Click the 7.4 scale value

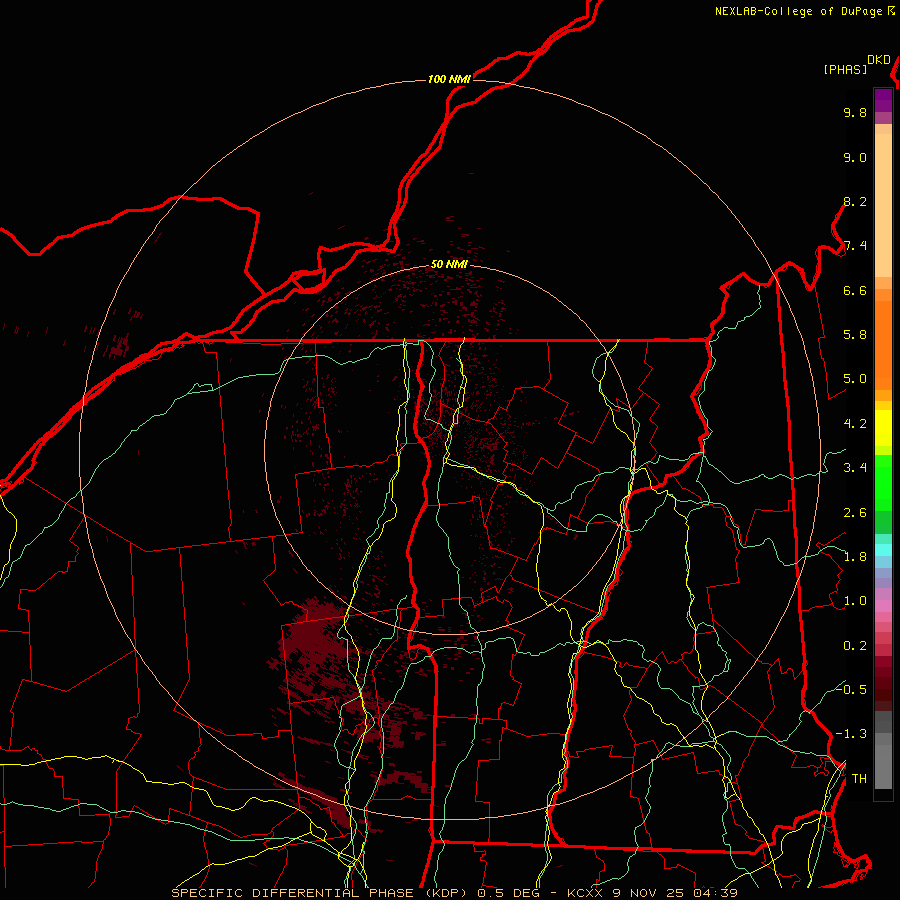(855, 246)
